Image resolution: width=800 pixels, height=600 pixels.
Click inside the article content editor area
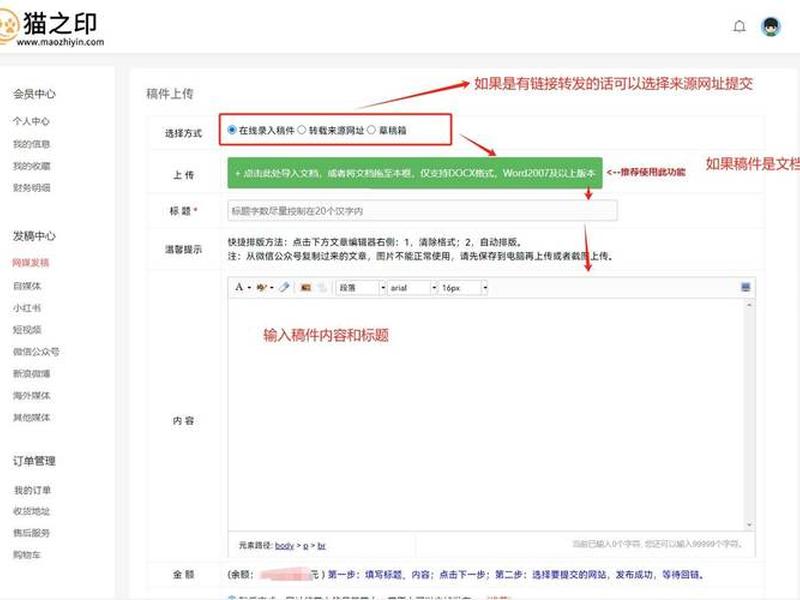(486, 413)
